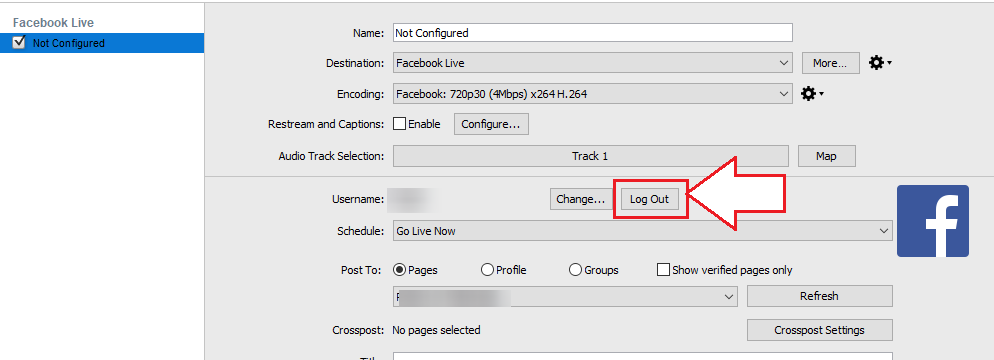This screenshot has height=360, width=994.
Task: Click the Change... username button
Action: [580, 199]
